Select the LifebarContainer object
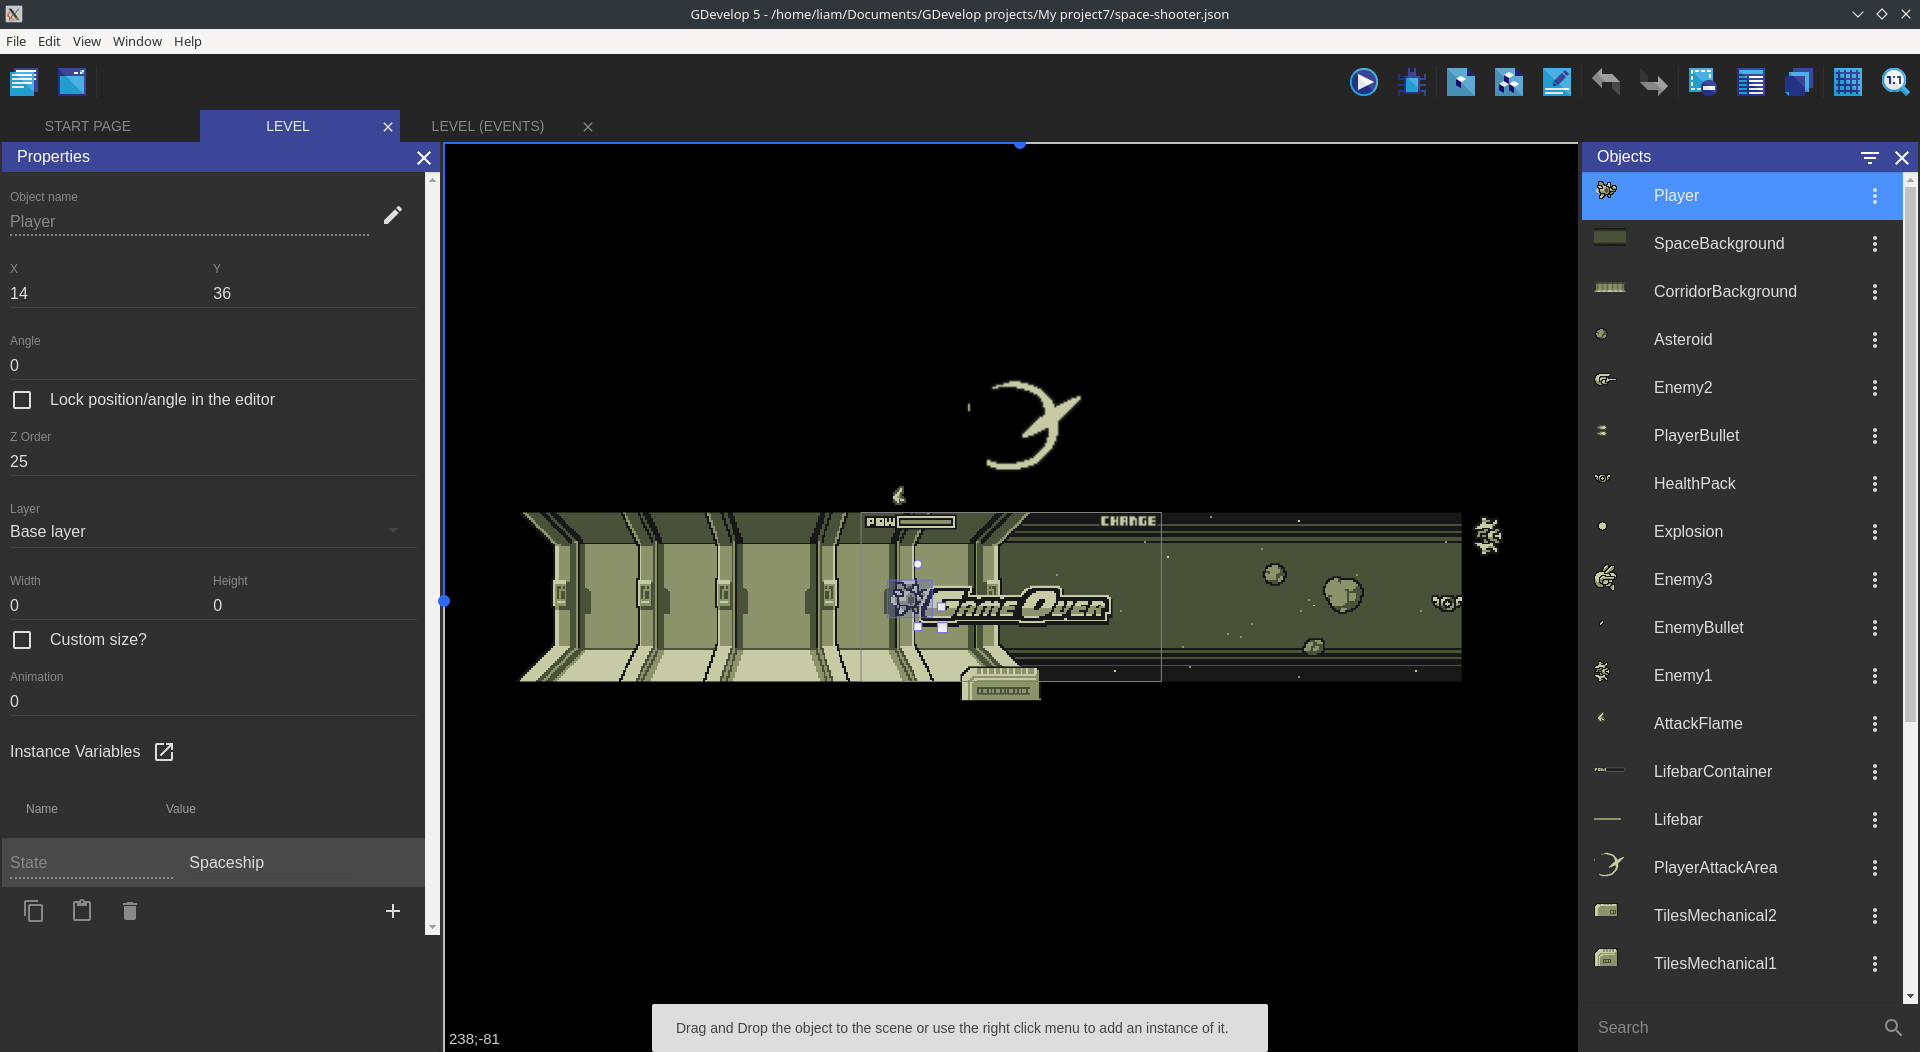Viewport: 1920px width, 1052px height. 1742,772
